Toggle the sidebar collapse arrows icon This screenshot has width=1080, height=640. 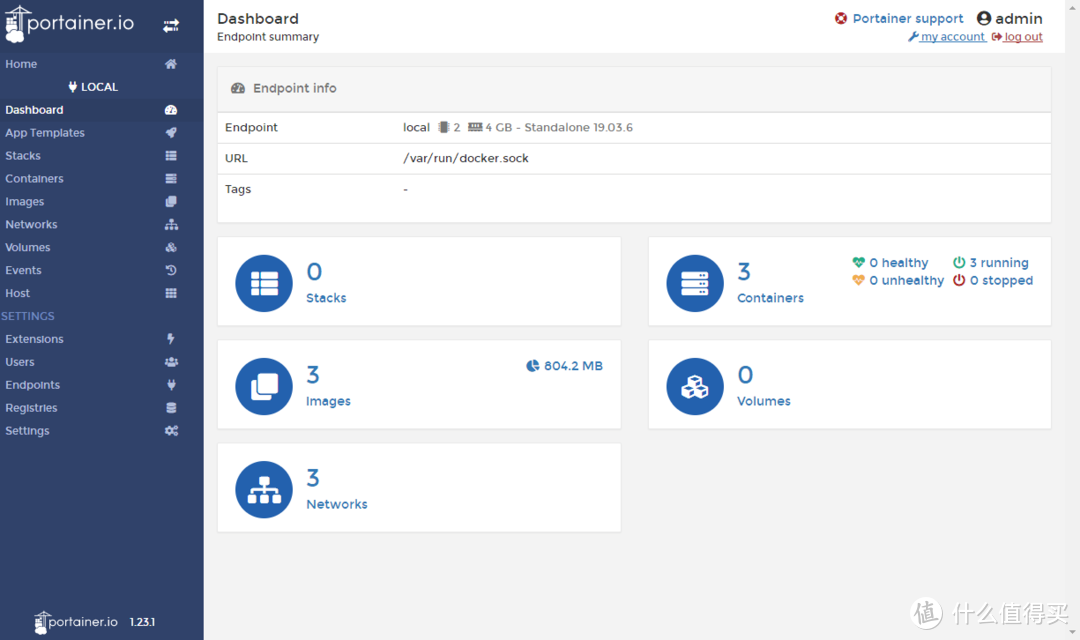click(x=171, y=25)
